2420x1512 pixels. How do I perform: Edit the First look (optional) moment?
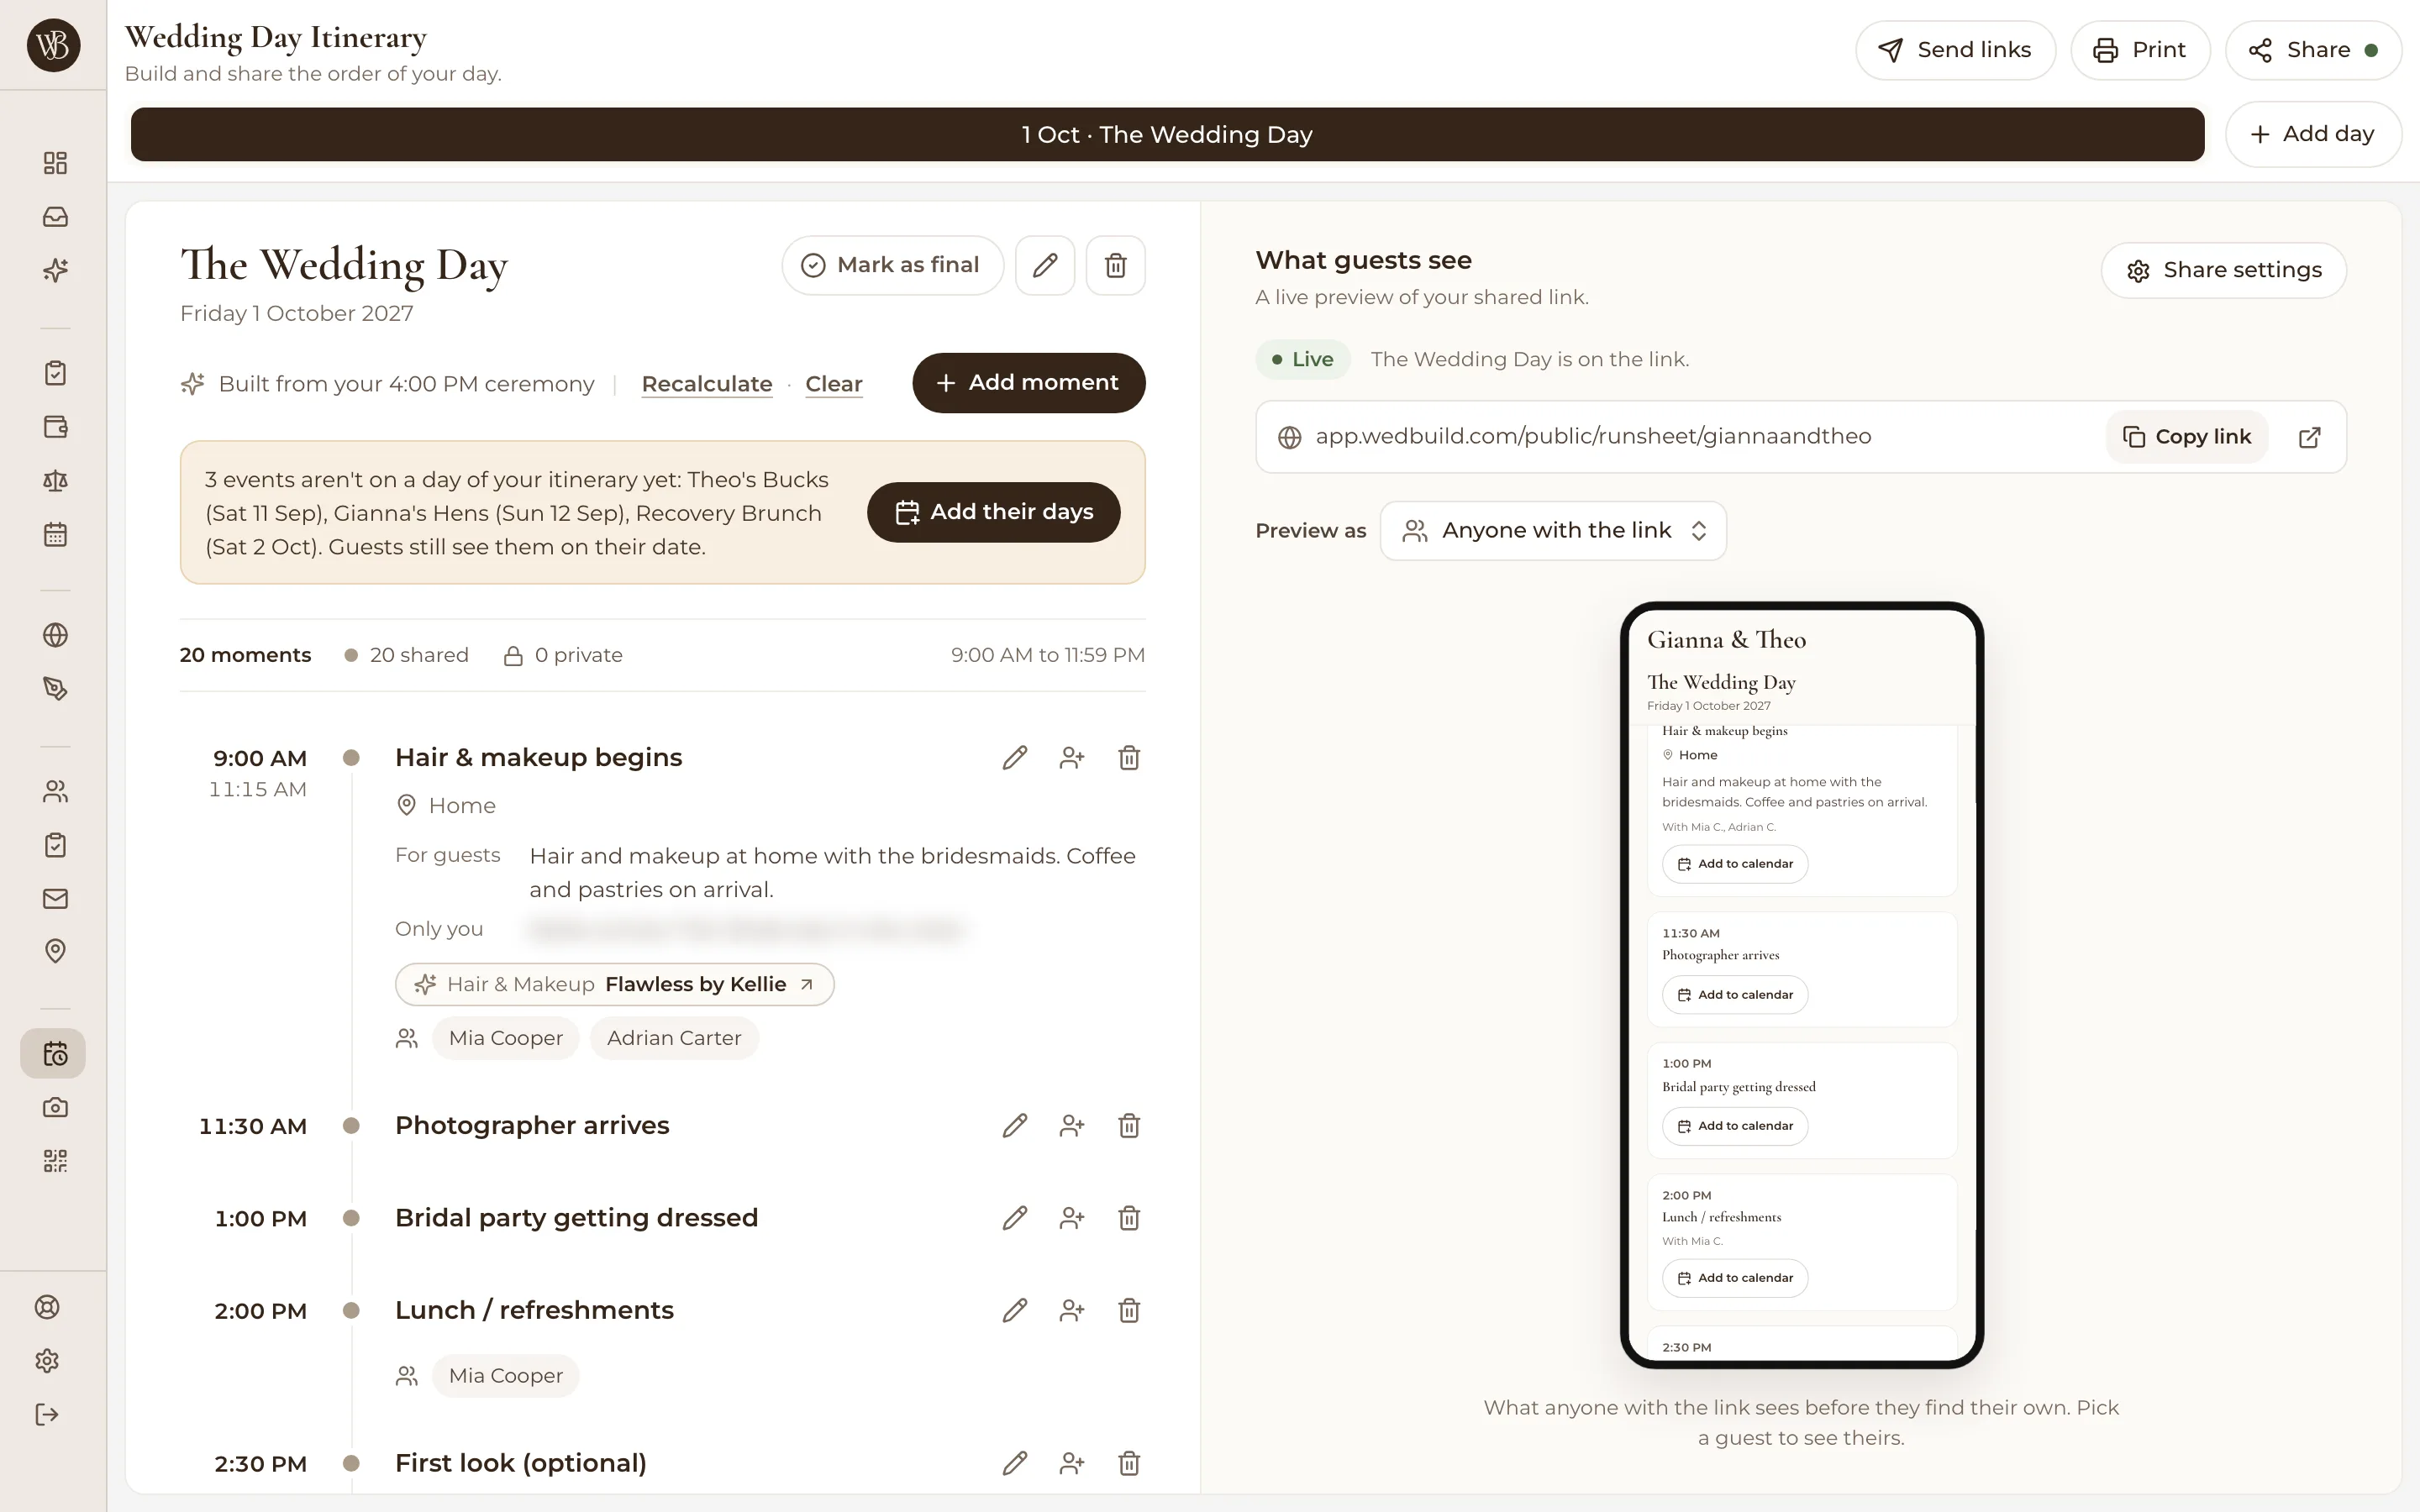coord(1015,1463)
